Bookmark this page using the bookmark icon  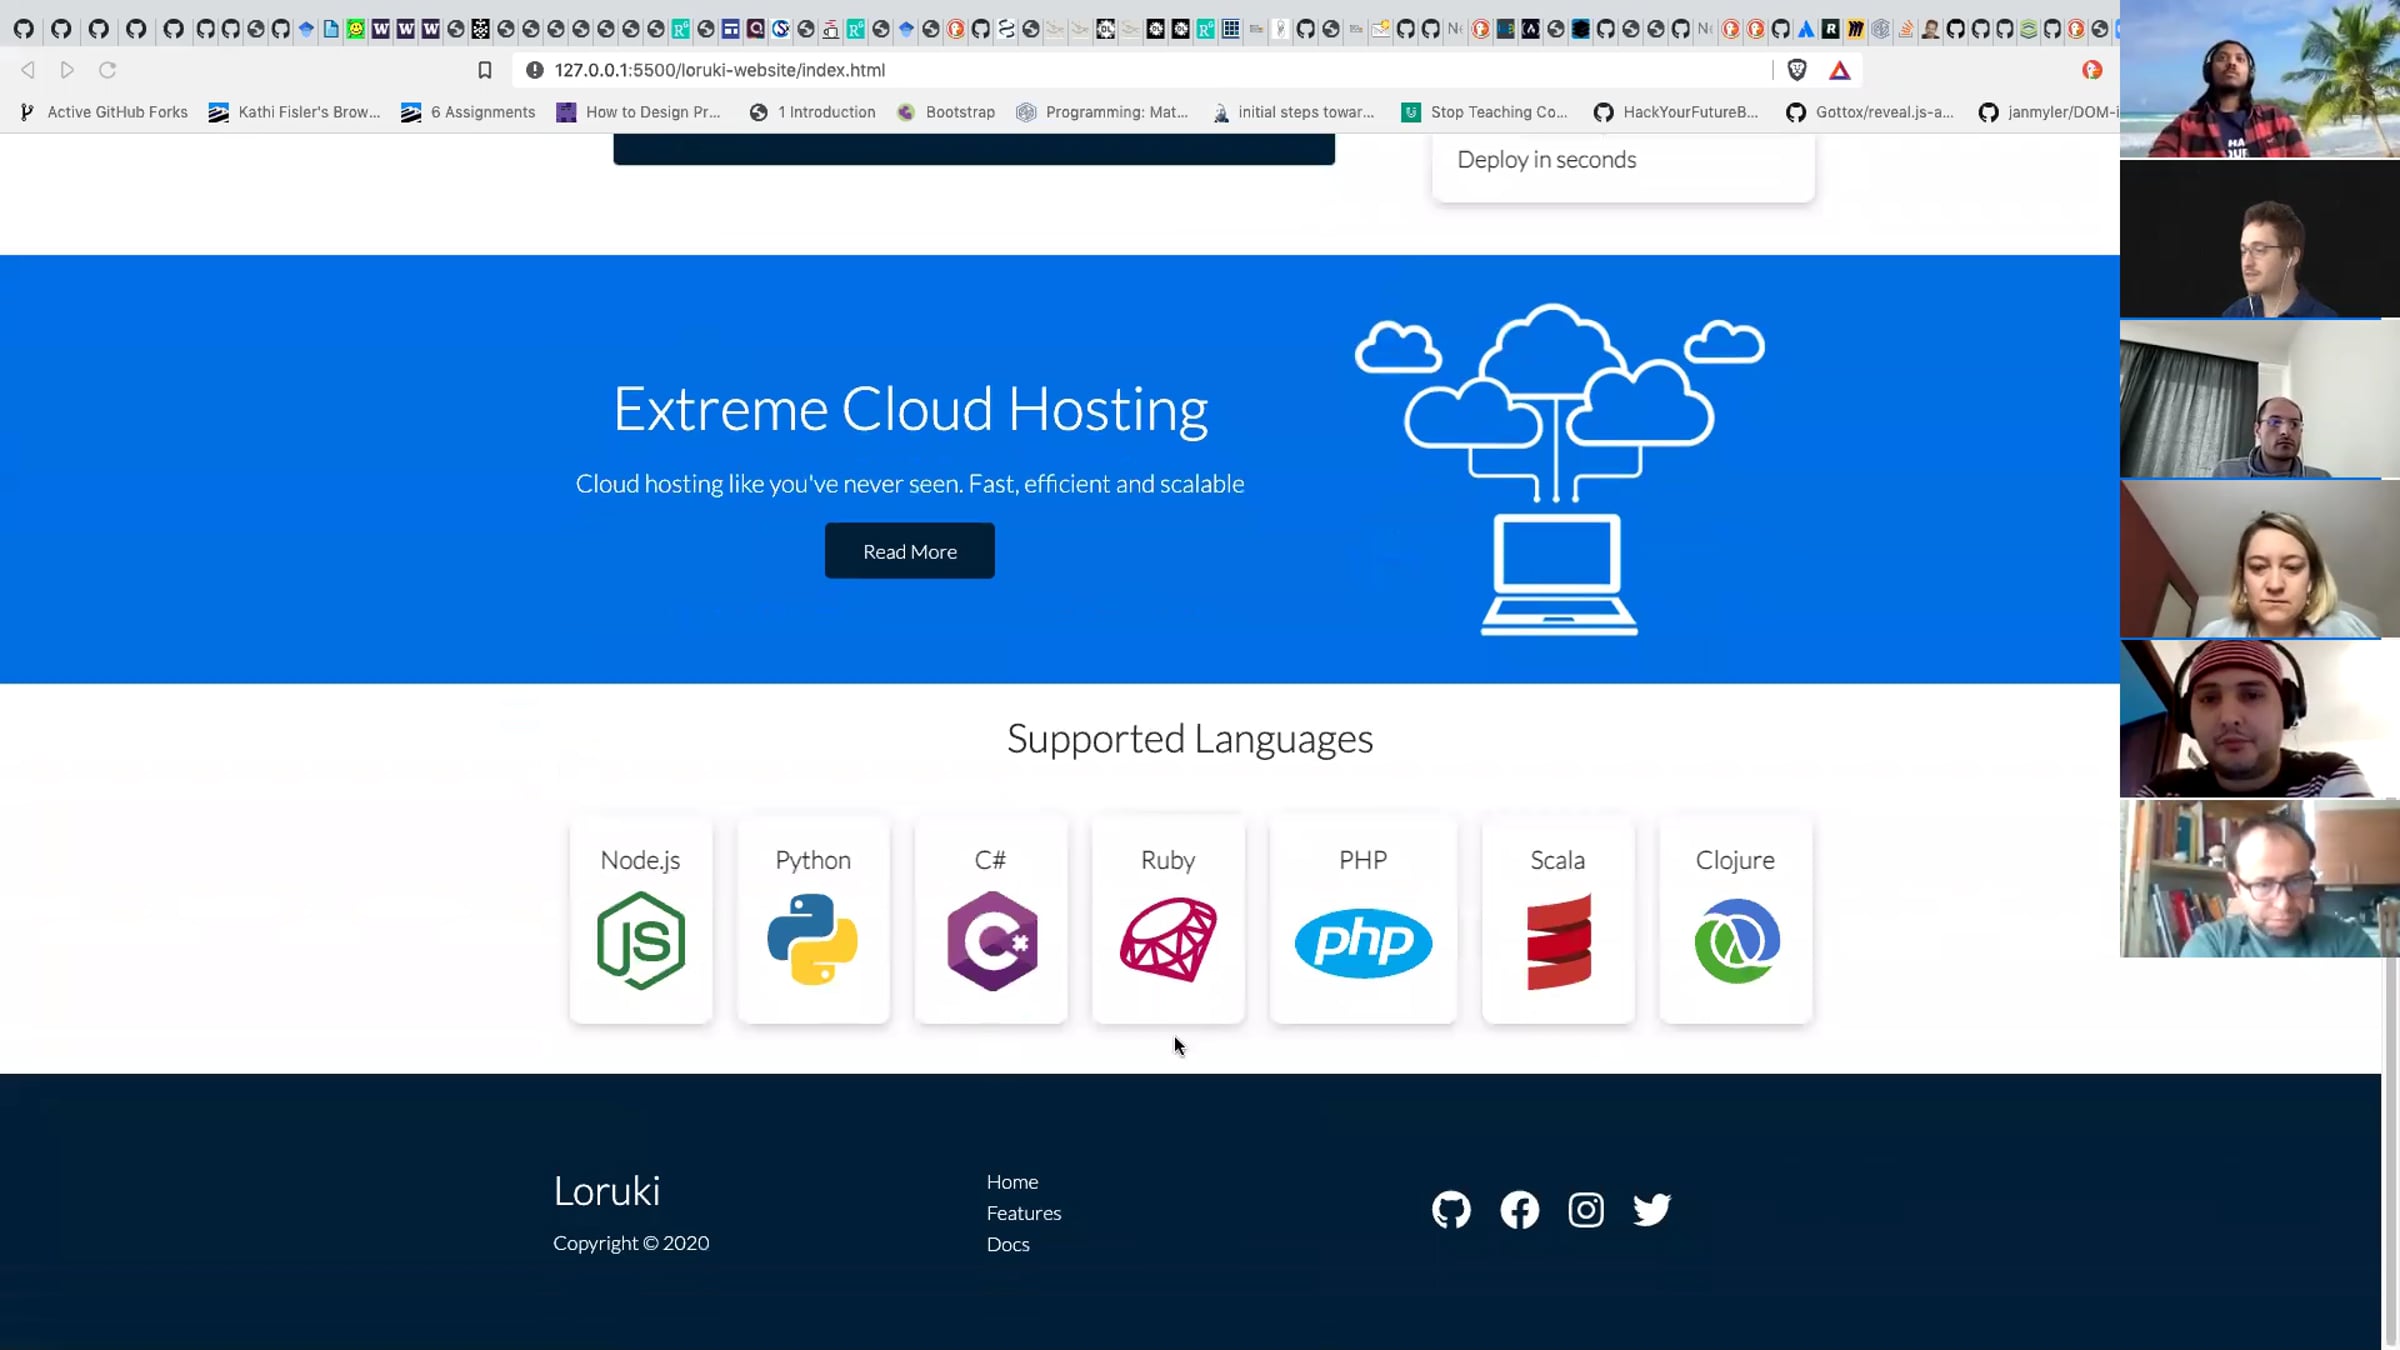click(x=485, y=70)
